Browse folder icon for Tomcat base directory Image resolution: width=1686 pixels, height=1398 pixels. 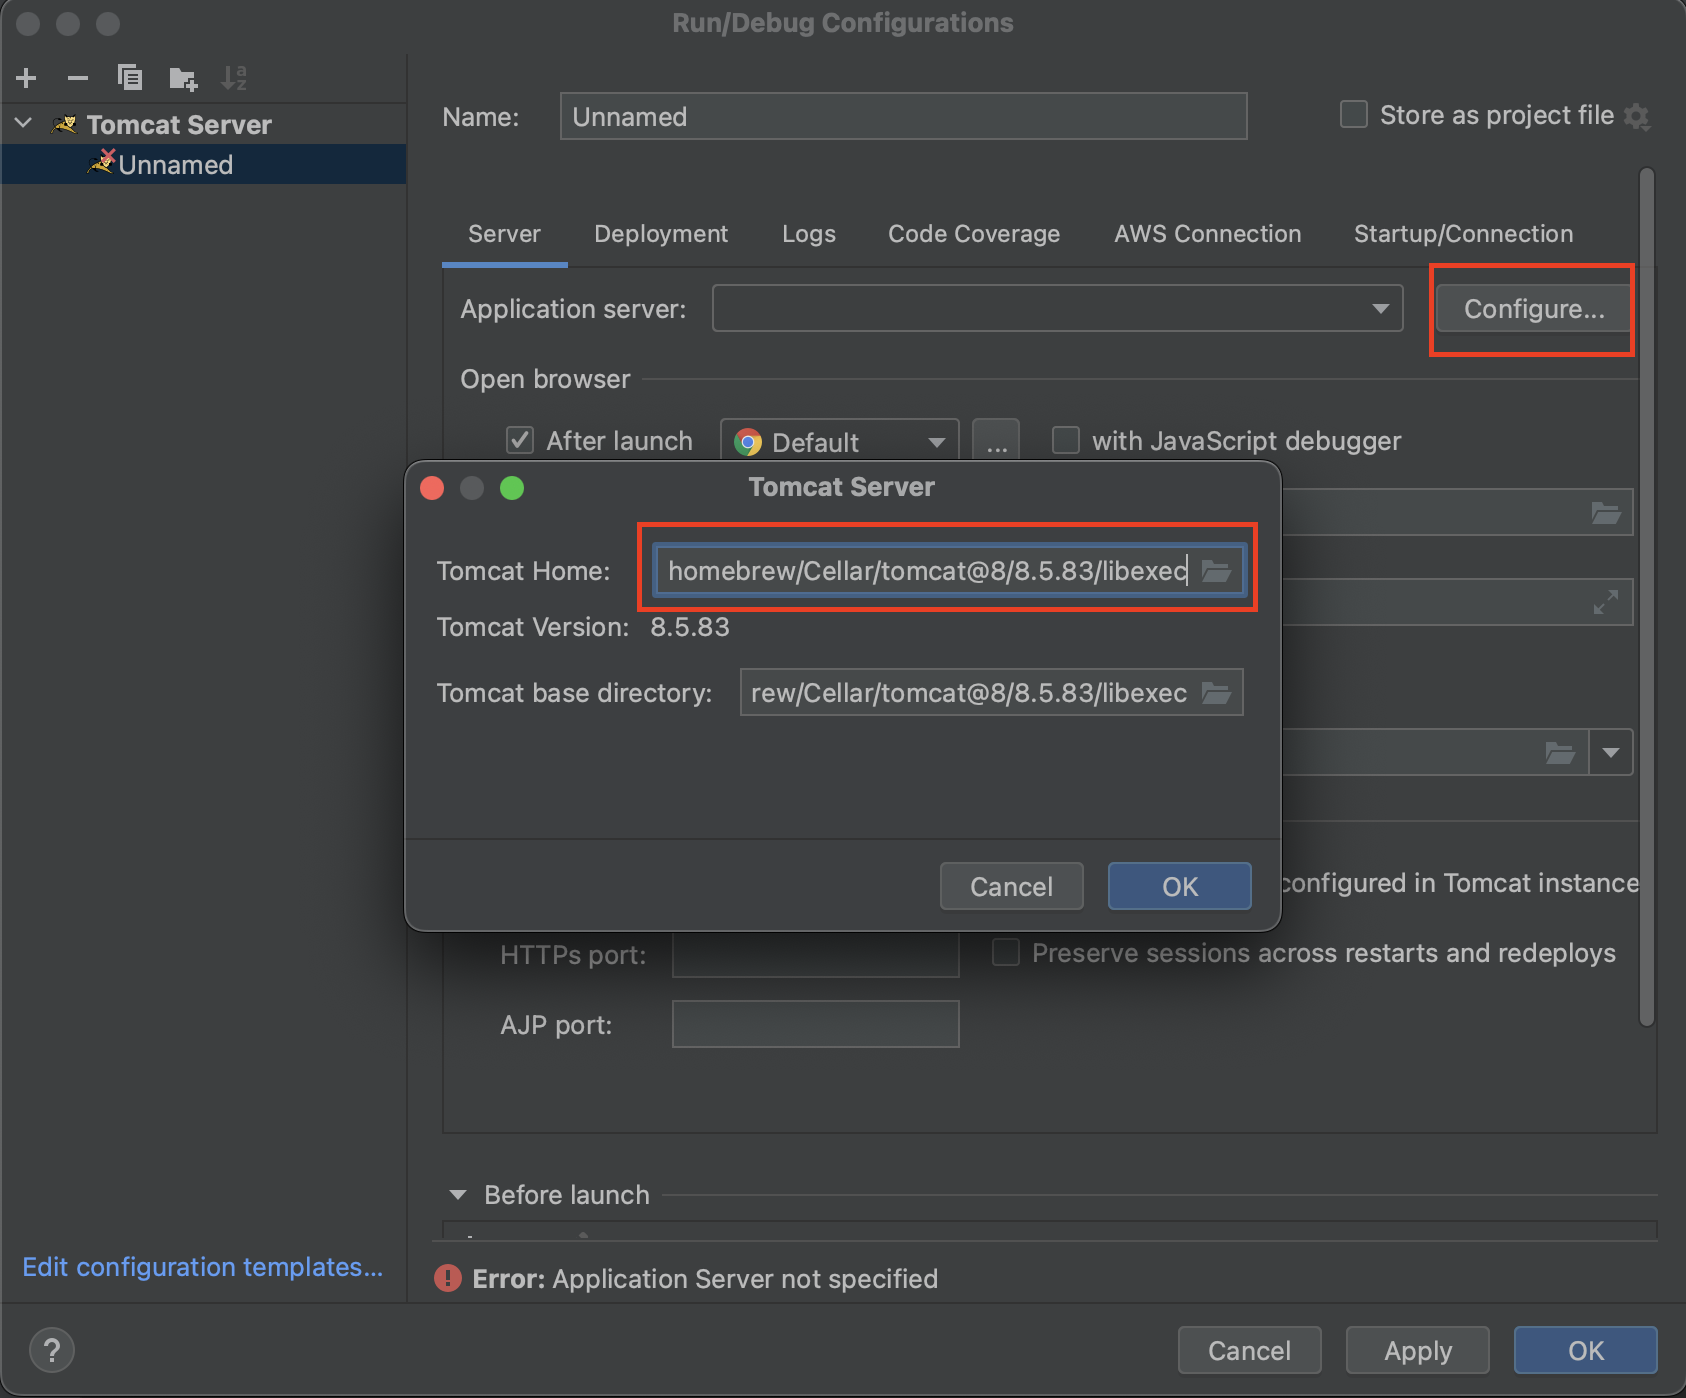(1216, 693)
